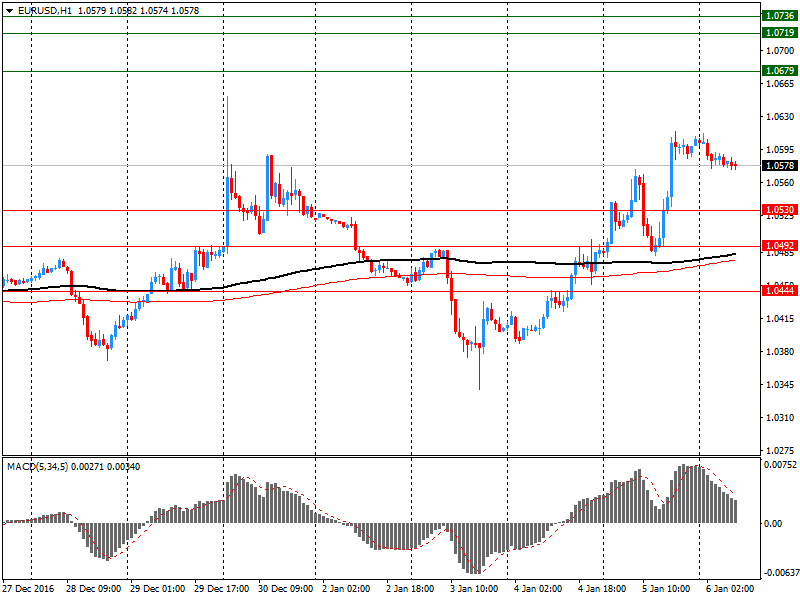Select the EURUSD,H1 symbol title text
The image size is (800, 600).
point(44,11)
